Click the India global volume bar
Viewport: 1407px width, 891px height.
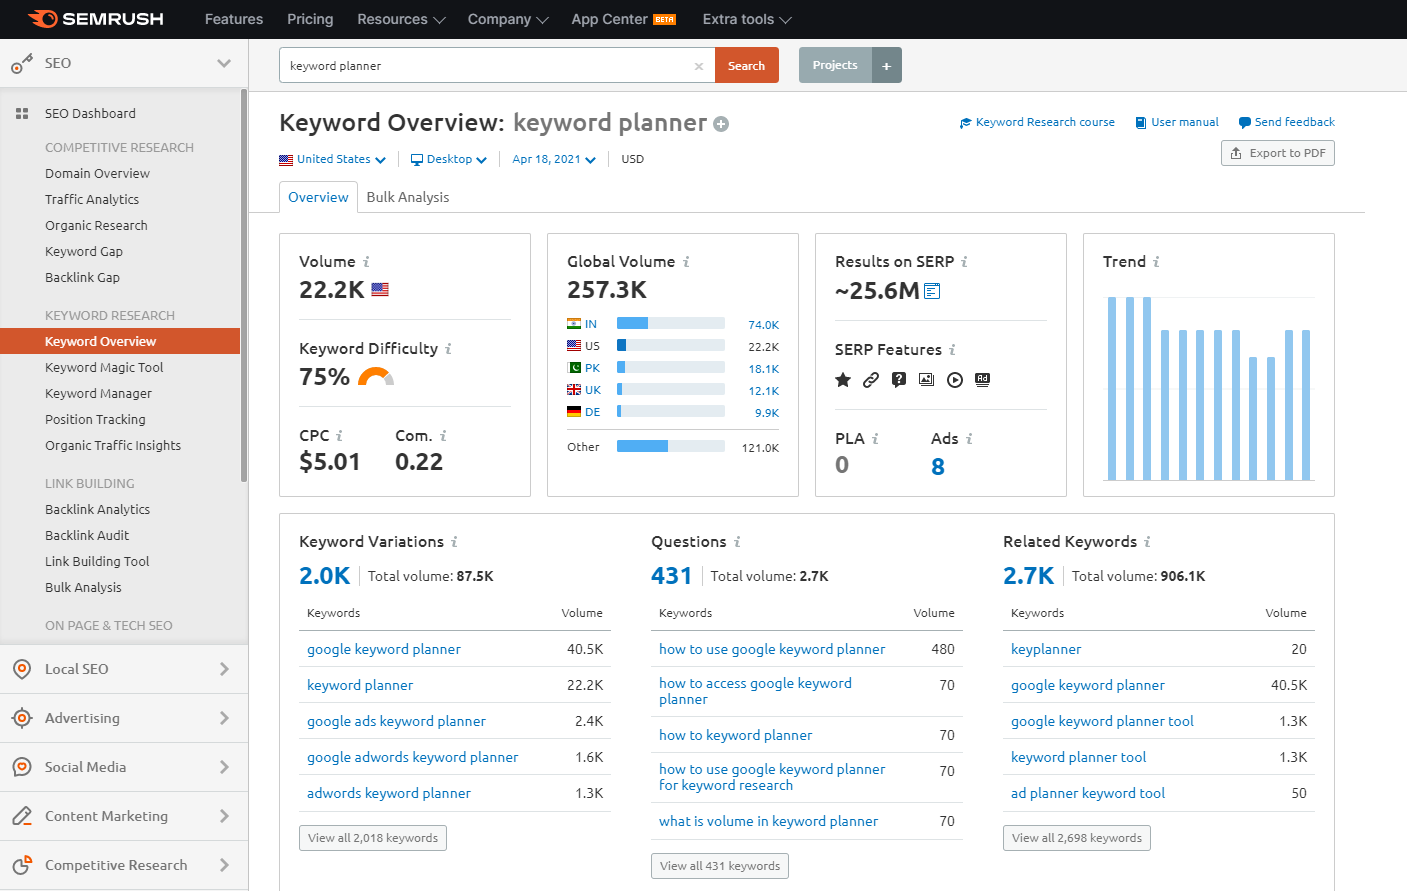point(671,323)
